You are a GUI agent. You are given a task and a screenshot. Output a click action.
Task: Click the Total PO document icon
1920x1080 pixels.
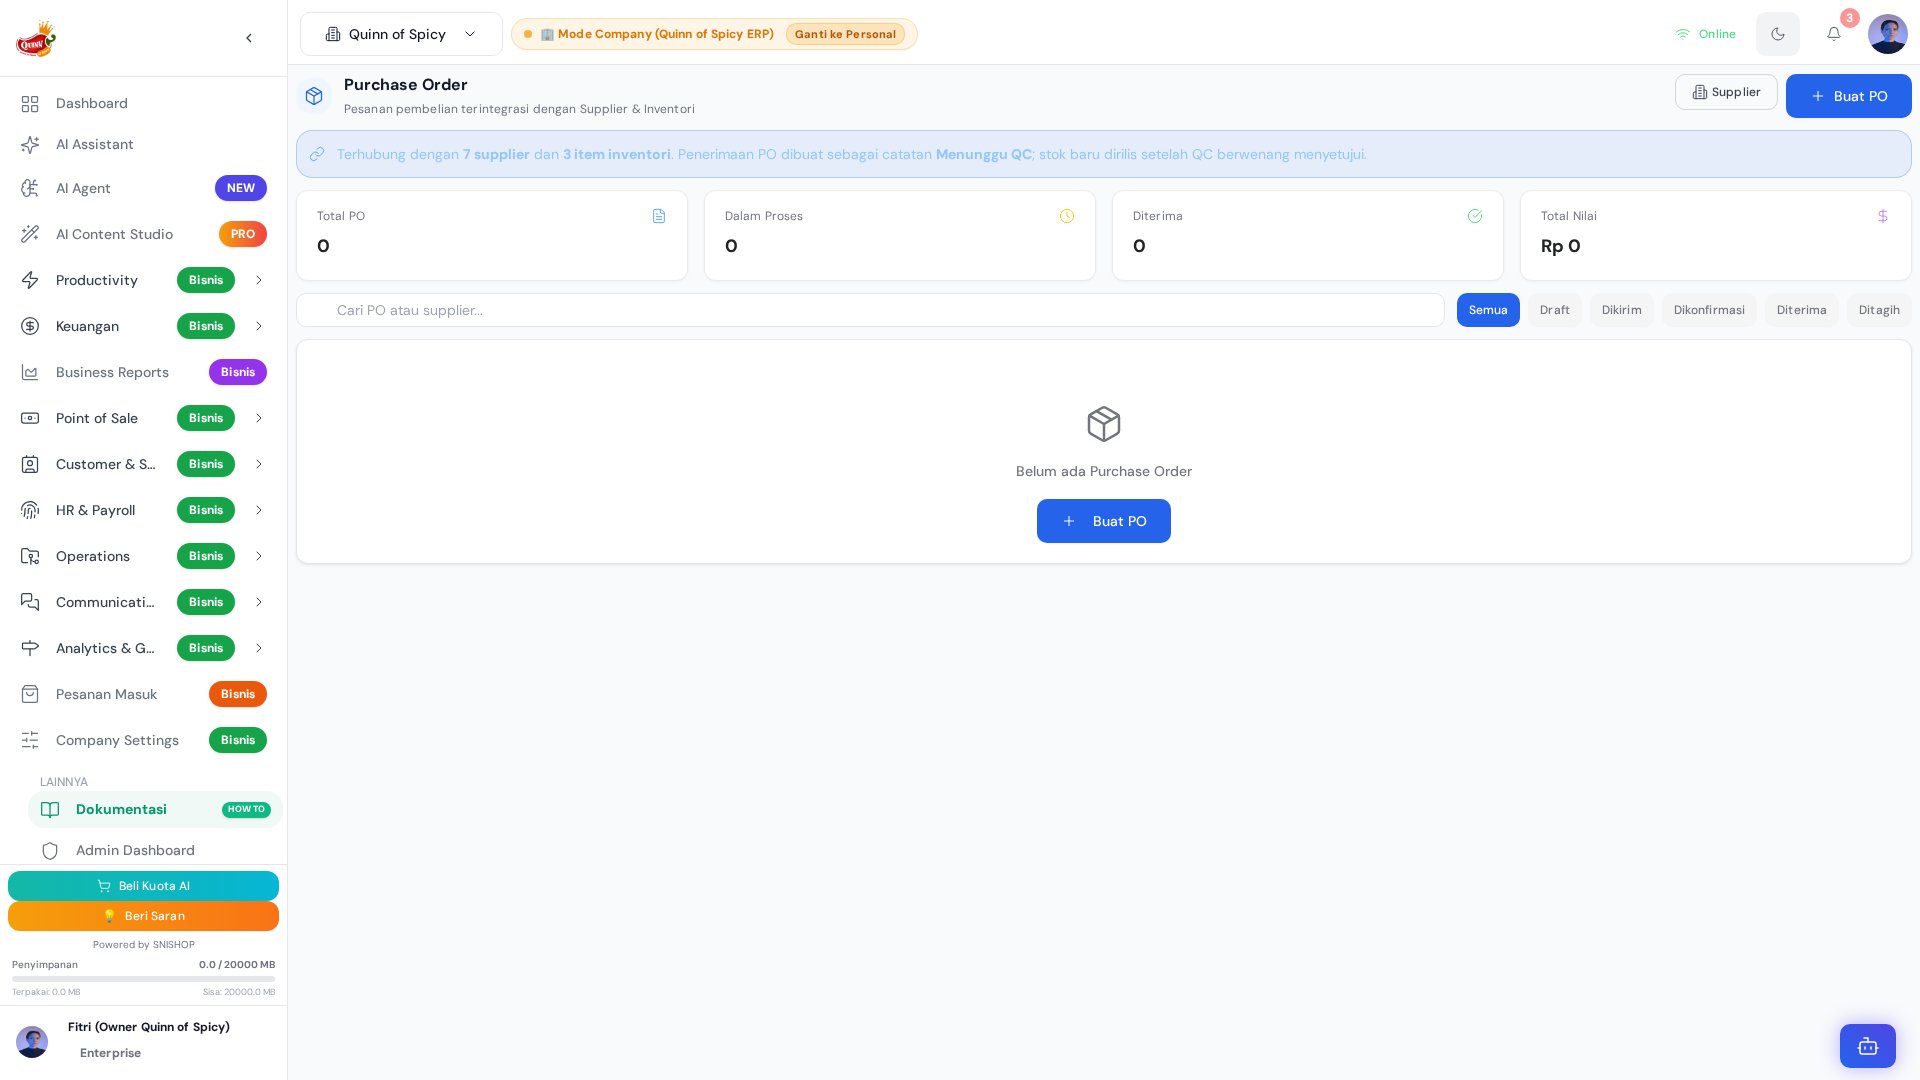(x=659, y=216)
